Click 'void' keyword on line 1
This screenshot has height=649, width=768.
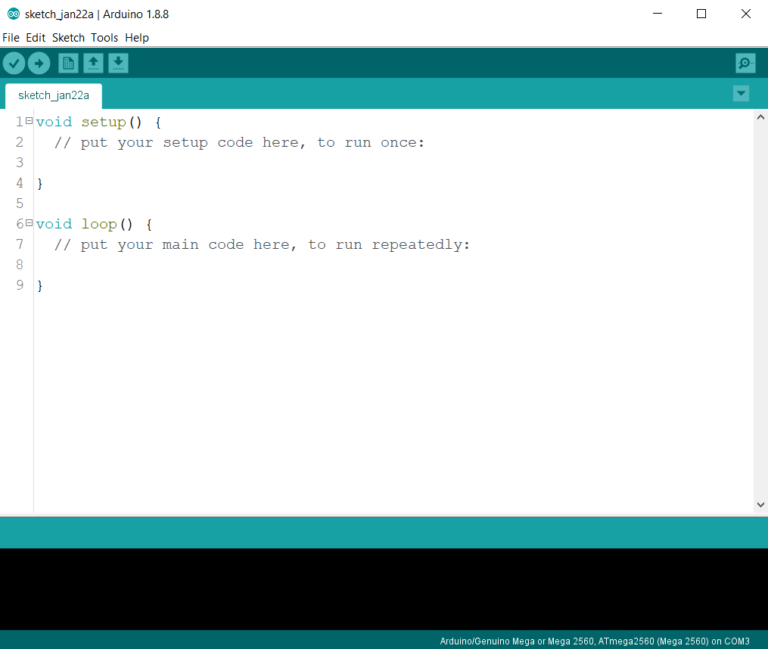(54, 122)
